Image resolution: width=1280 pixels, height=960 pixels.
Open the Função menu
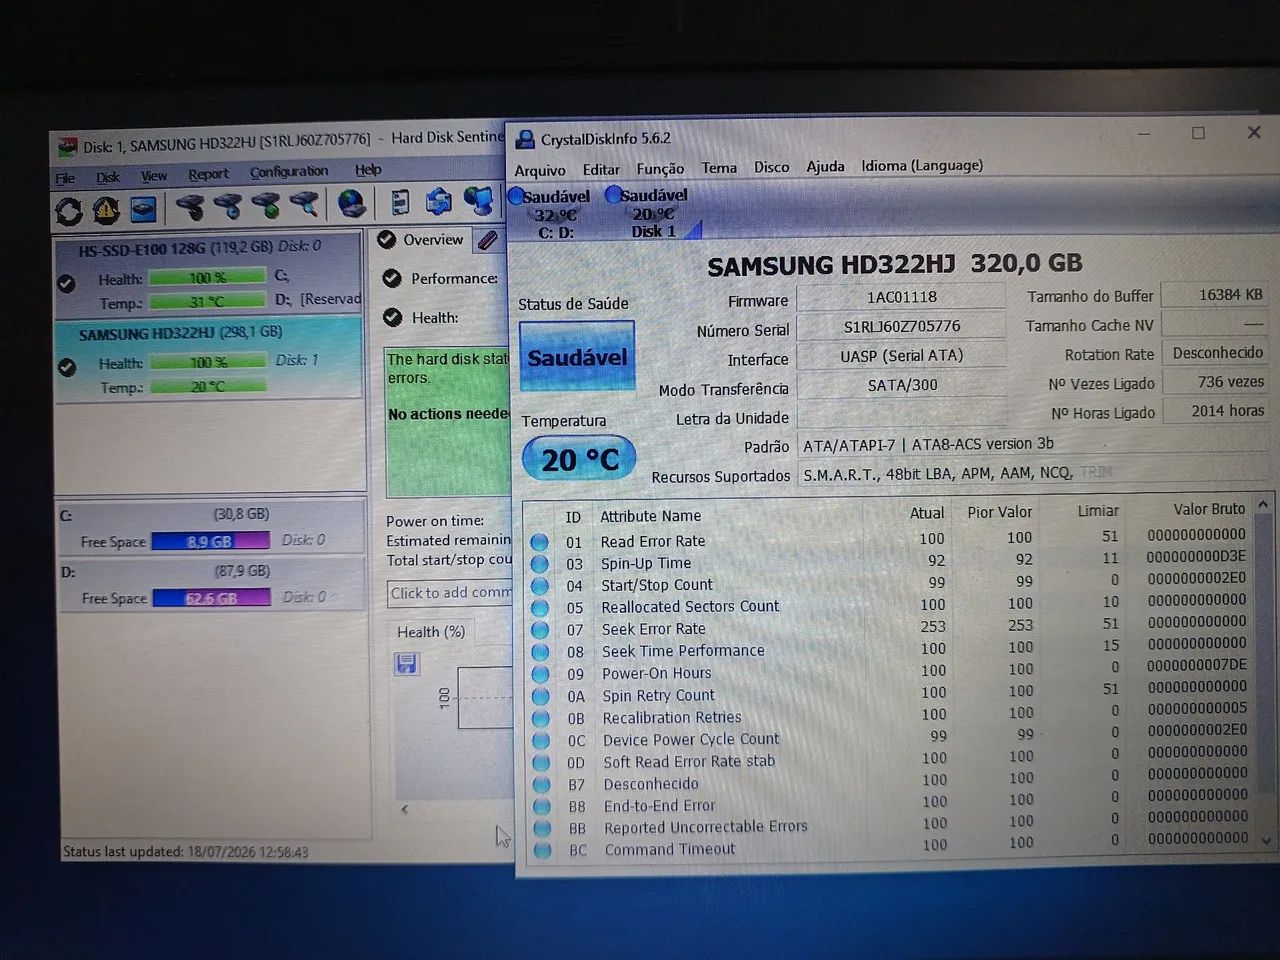[660, 169]
